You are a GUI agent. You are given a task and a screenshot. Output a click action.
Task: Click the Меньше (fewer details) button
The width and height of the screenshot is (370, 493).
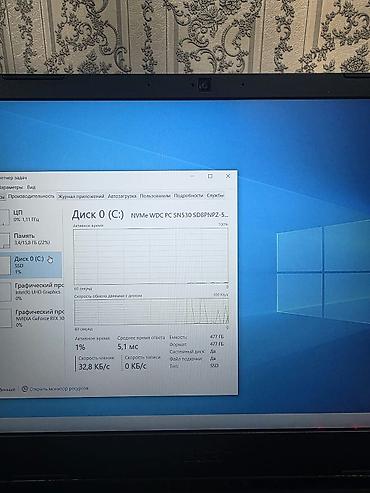pos(7,389)
